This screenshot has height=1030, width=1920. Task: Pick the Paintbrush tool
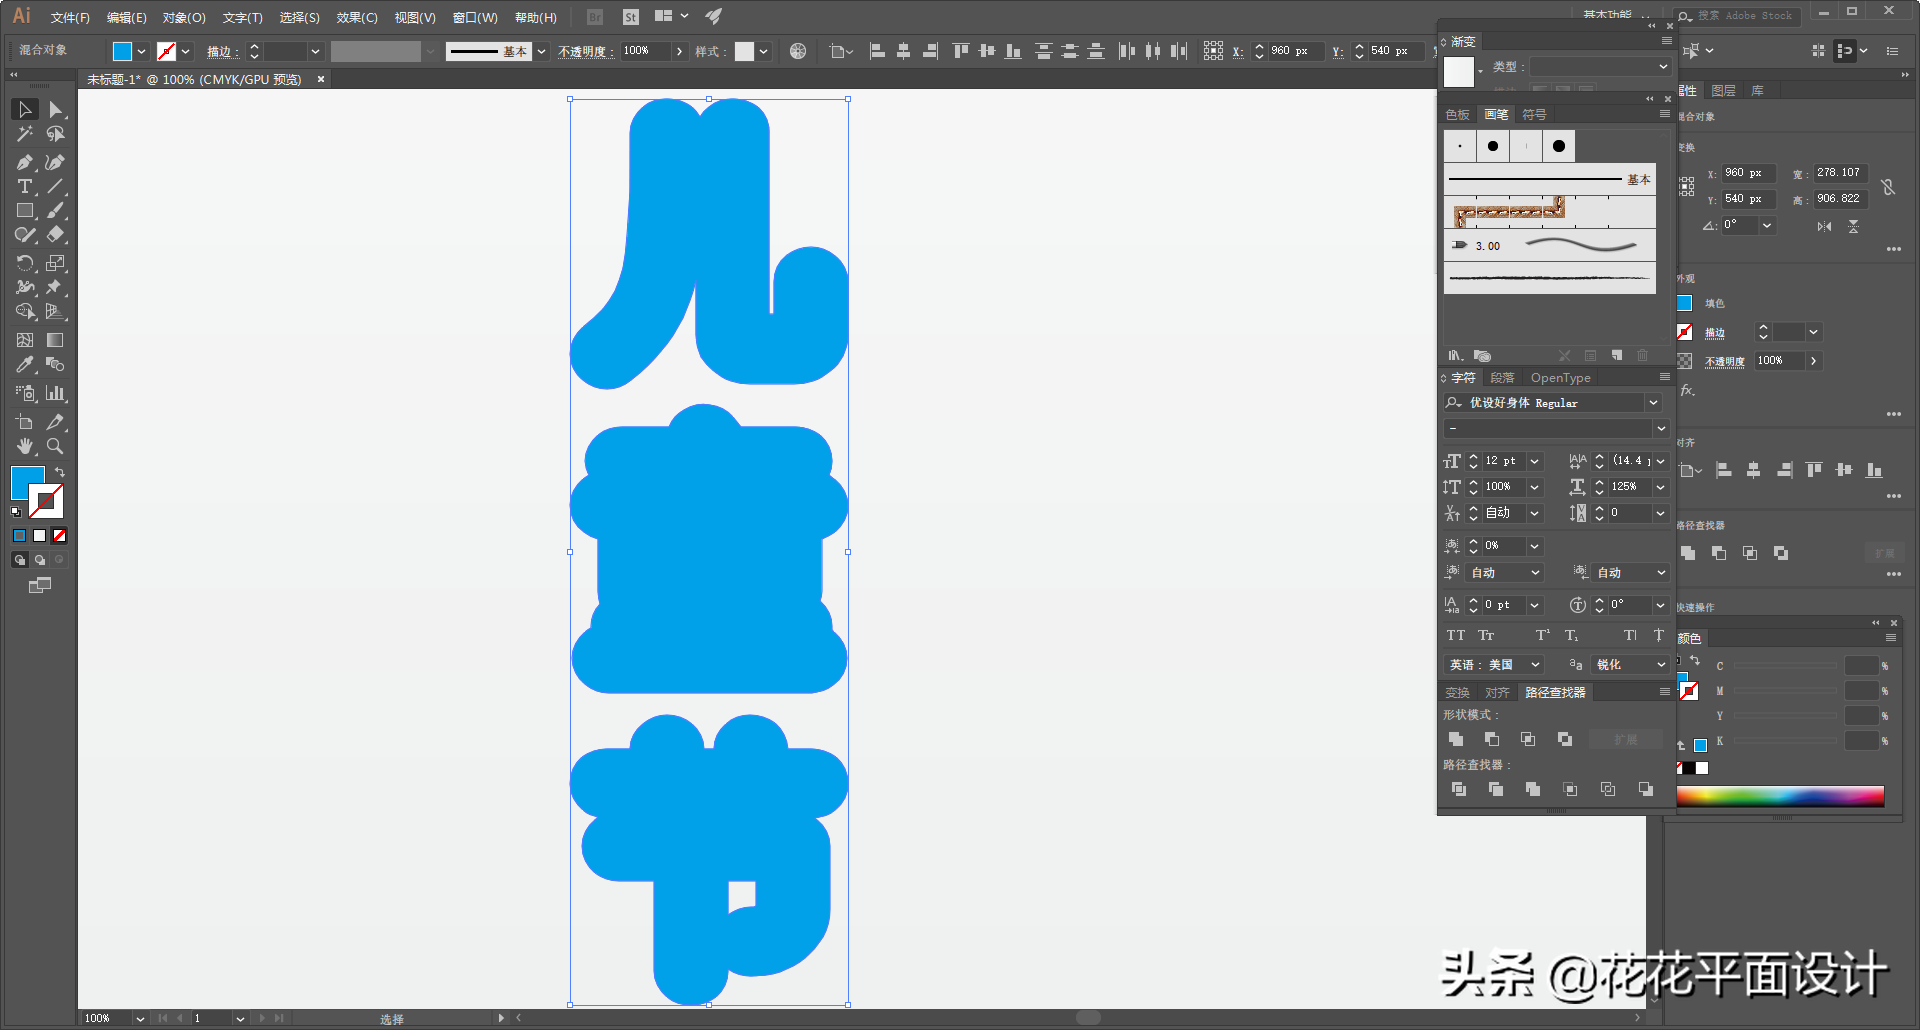click(56, 211)
